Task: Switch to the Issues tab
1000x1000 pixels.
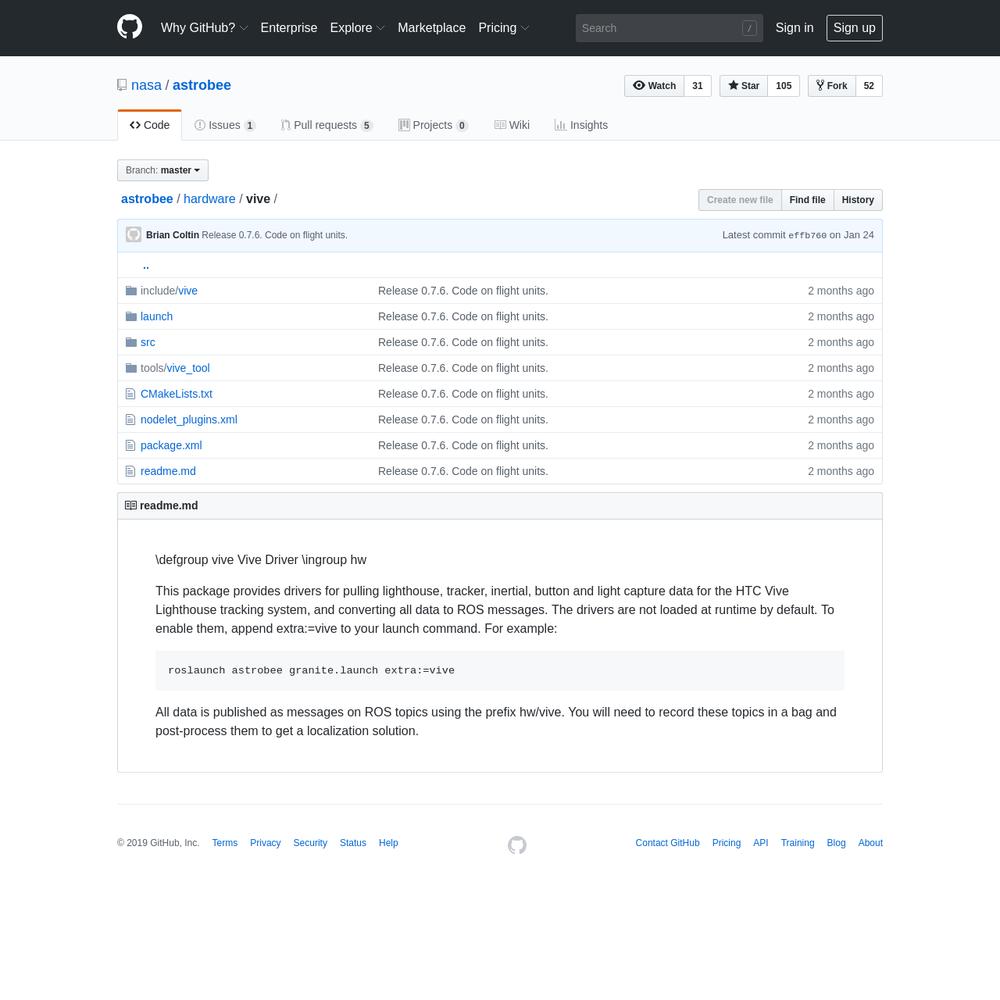Action: pos(224,125)
